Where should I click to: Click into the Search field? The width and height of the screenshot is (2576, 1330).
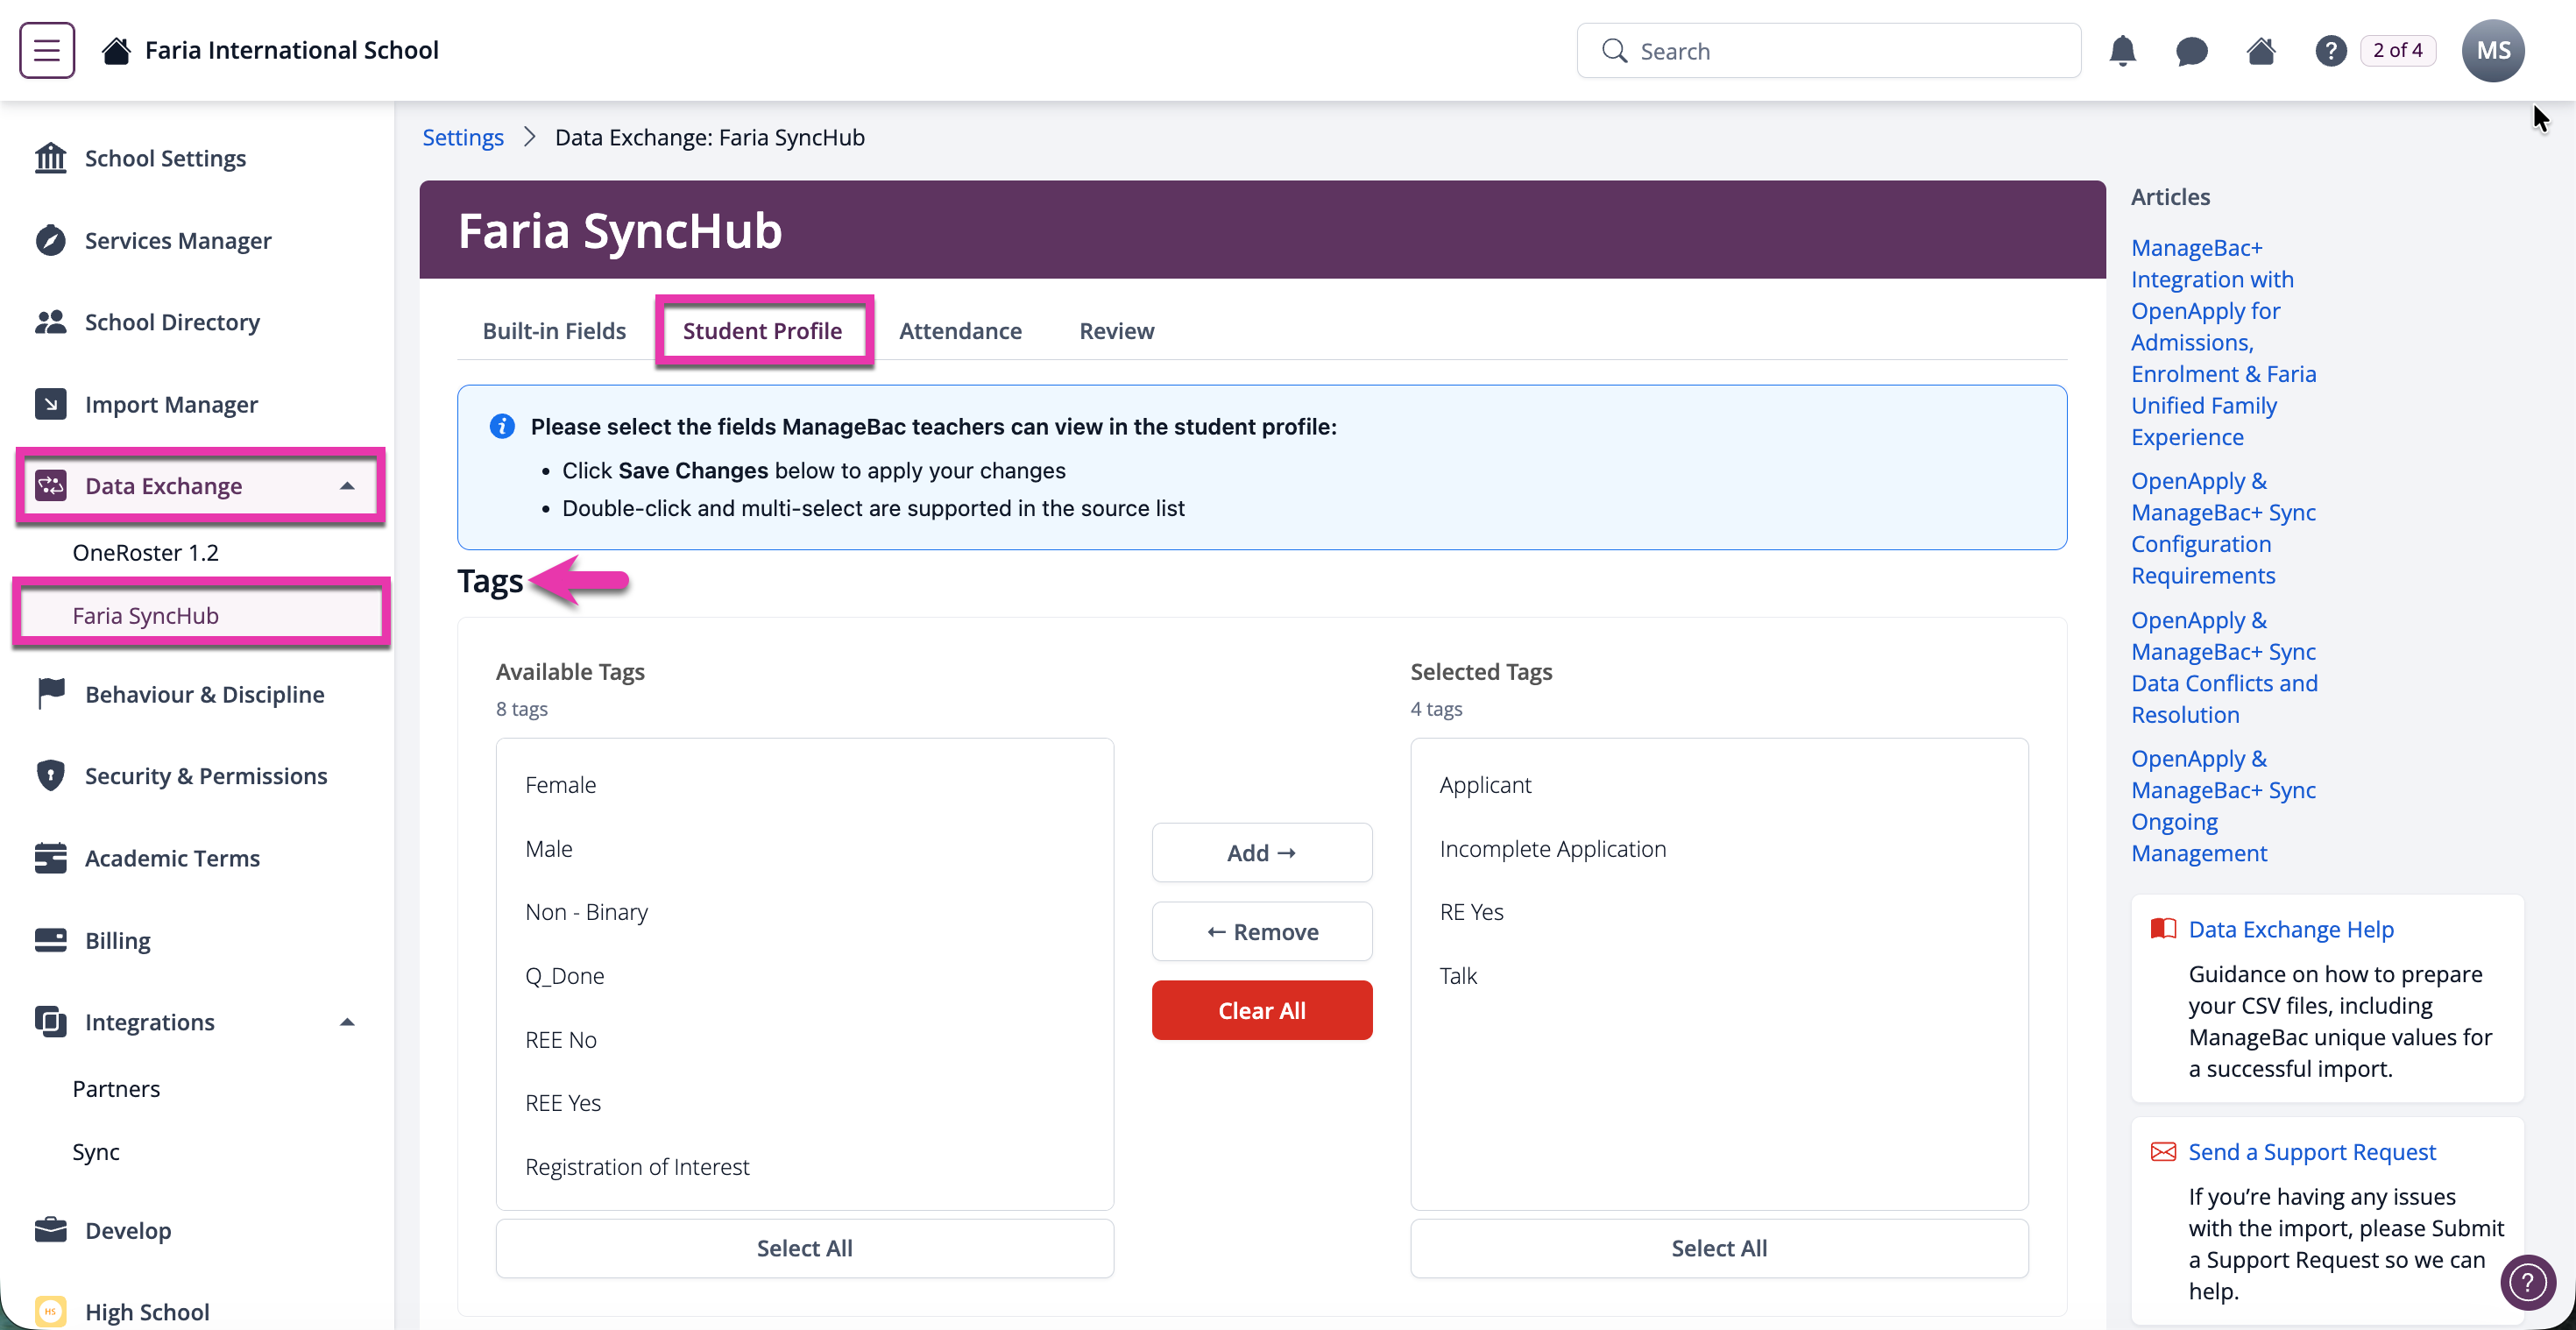pyautogui.click(x=1829, y=50)
